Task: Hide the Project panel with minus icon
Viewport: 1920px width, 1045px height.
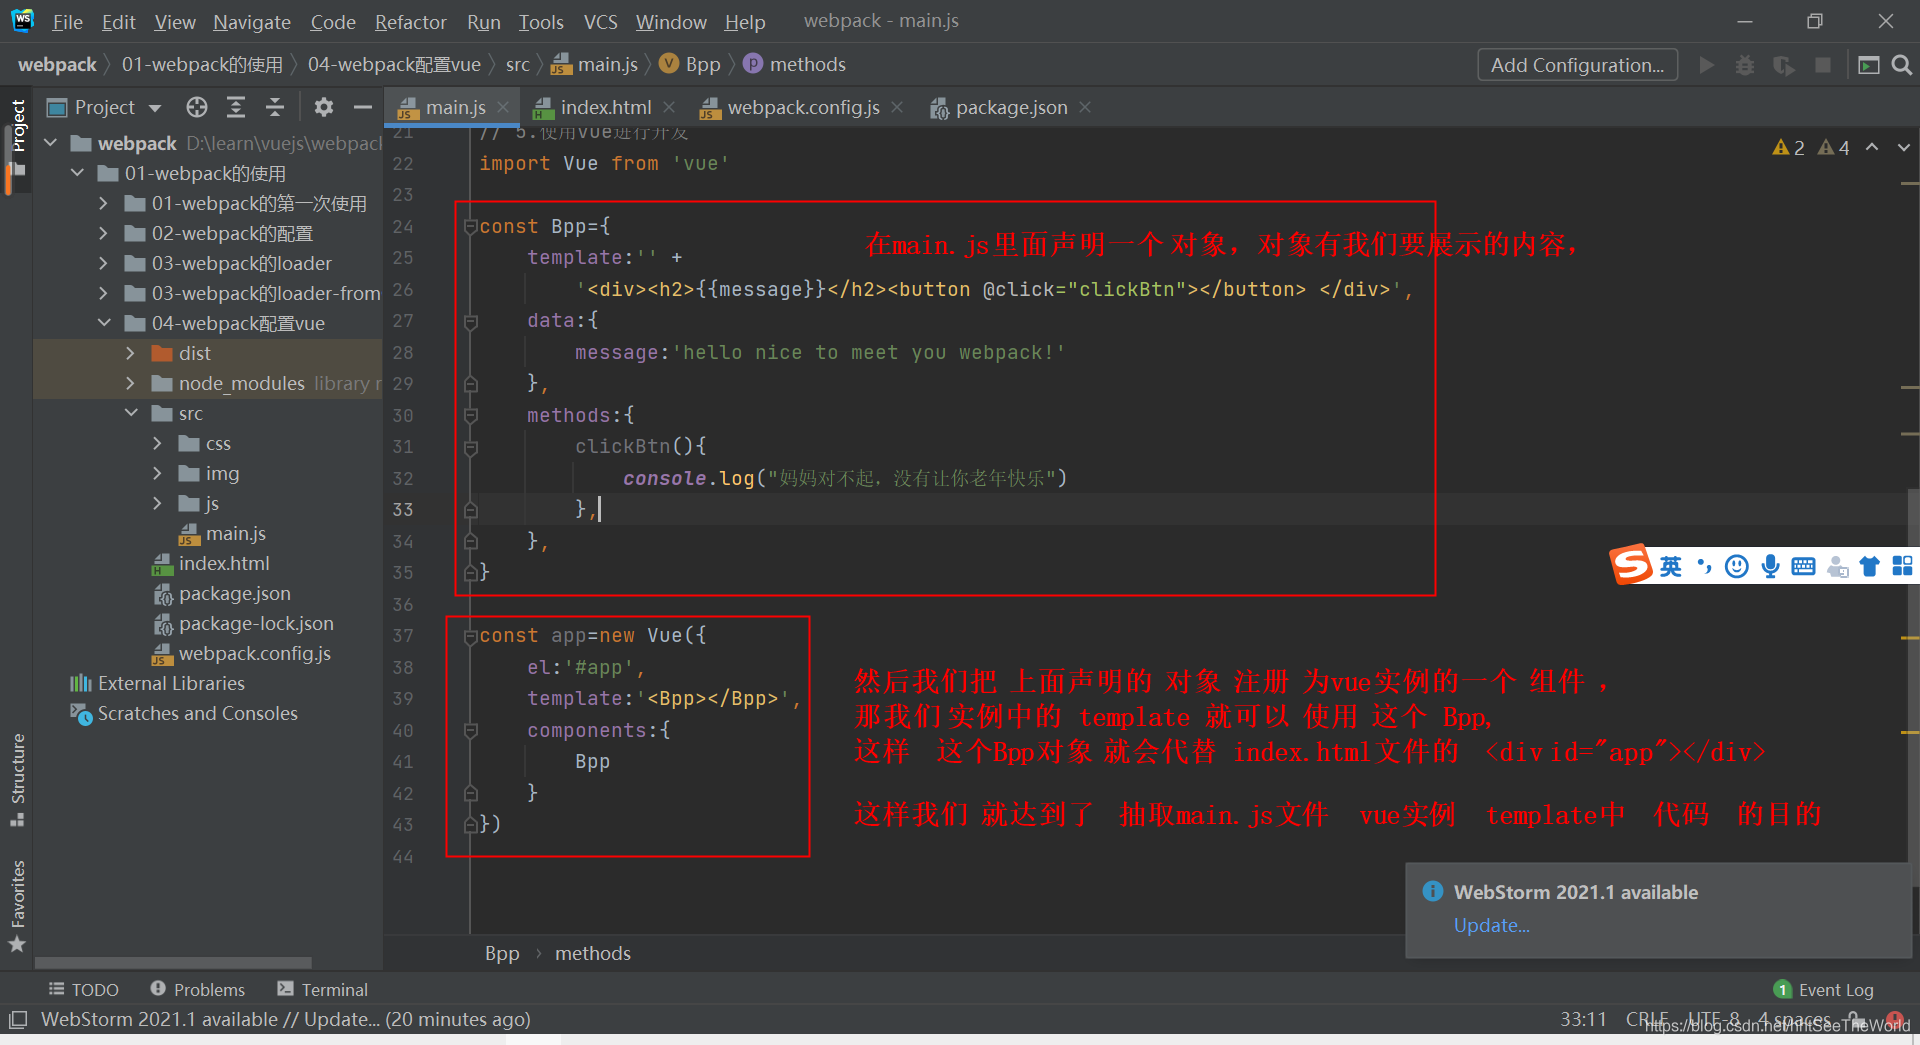Action: (x=363, y=107)
